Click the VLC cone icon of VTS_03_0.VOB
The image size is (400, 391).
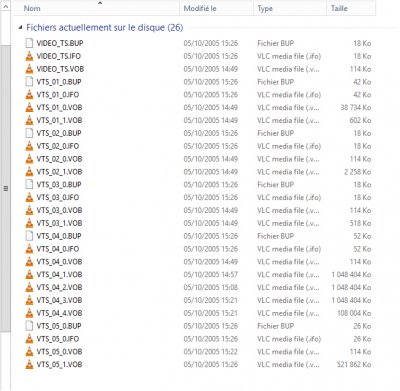[x=29, y=210]
